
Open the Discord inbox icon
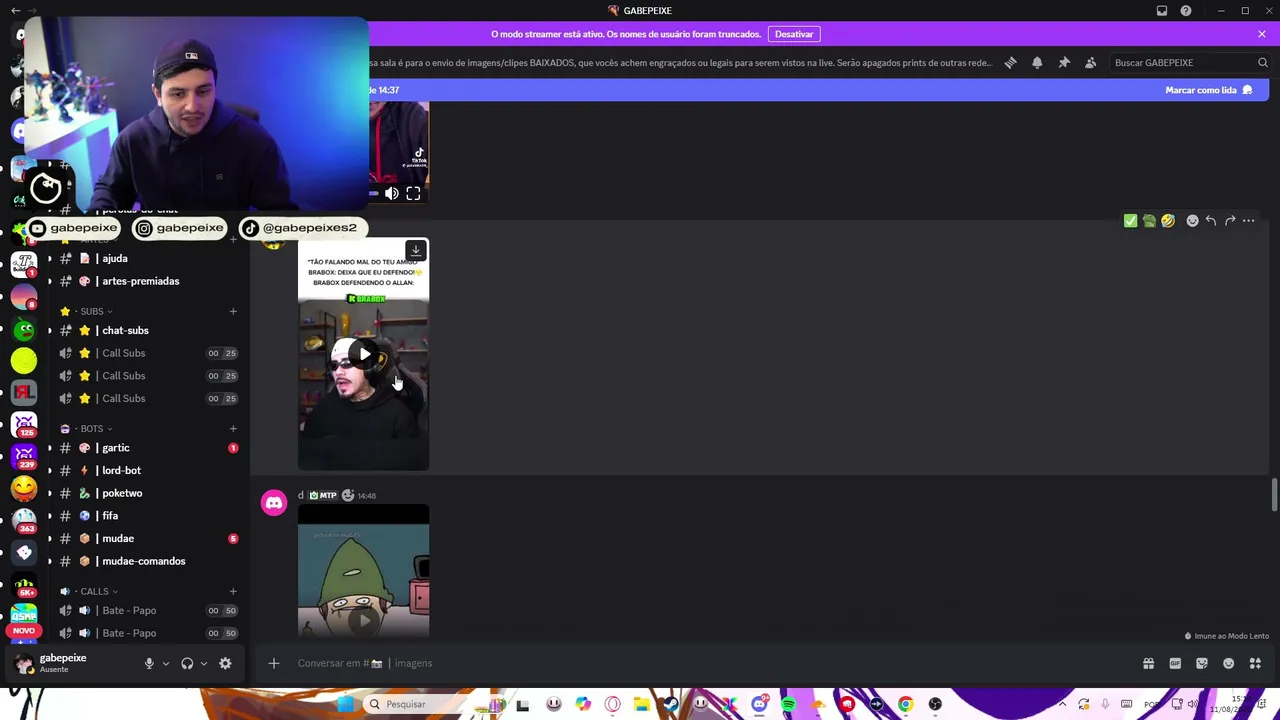coord(1162,11)
